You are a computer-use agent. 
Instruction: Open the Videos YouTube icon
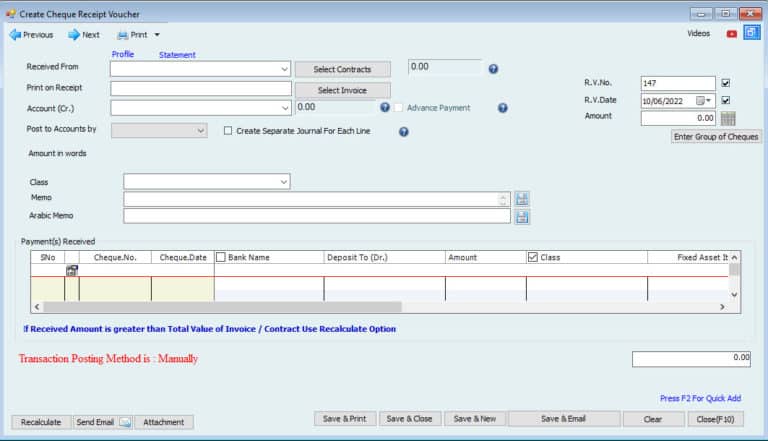point(732,33)
